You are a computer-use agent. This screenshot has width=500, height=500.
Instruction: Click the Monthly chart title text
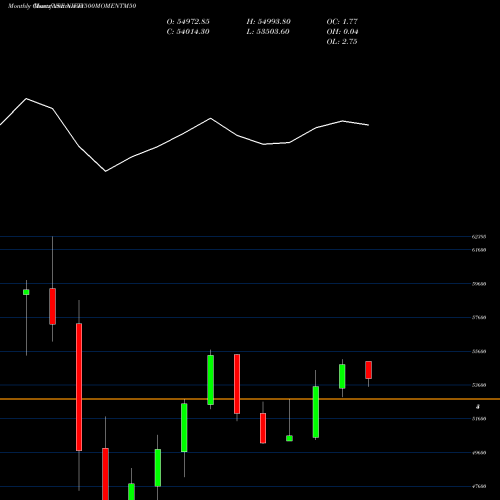(x=72, y=6)
